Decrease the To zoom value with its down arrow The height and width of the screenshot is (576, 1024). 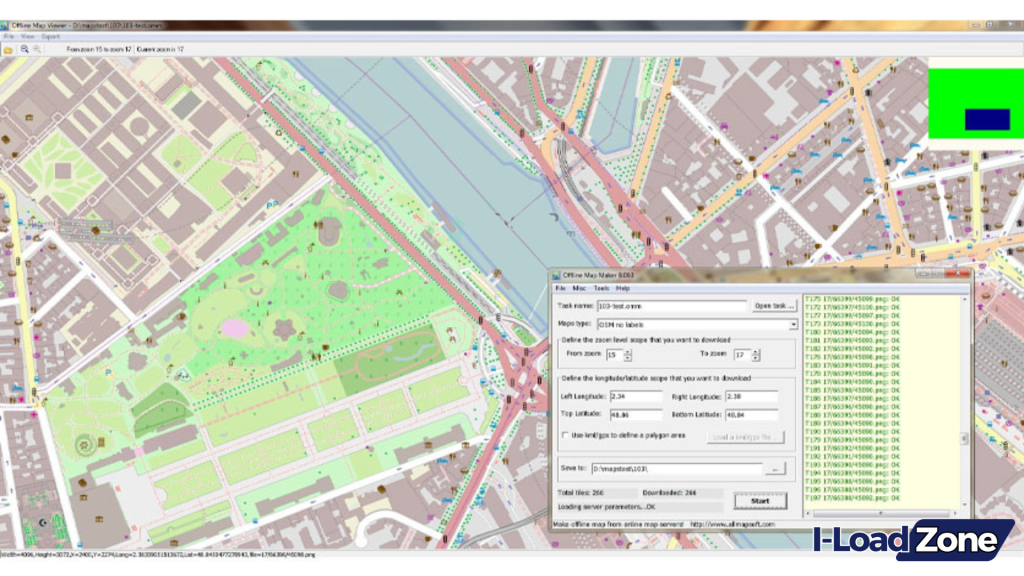pyautogui.click(x=754, y=357)
